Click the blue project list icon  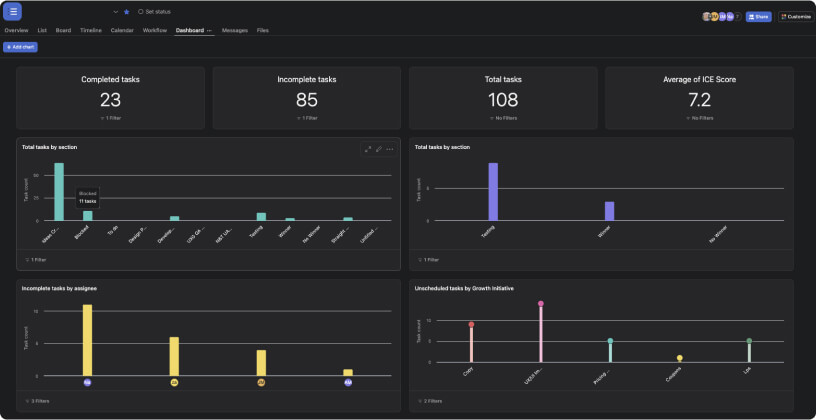click(12, 11)
